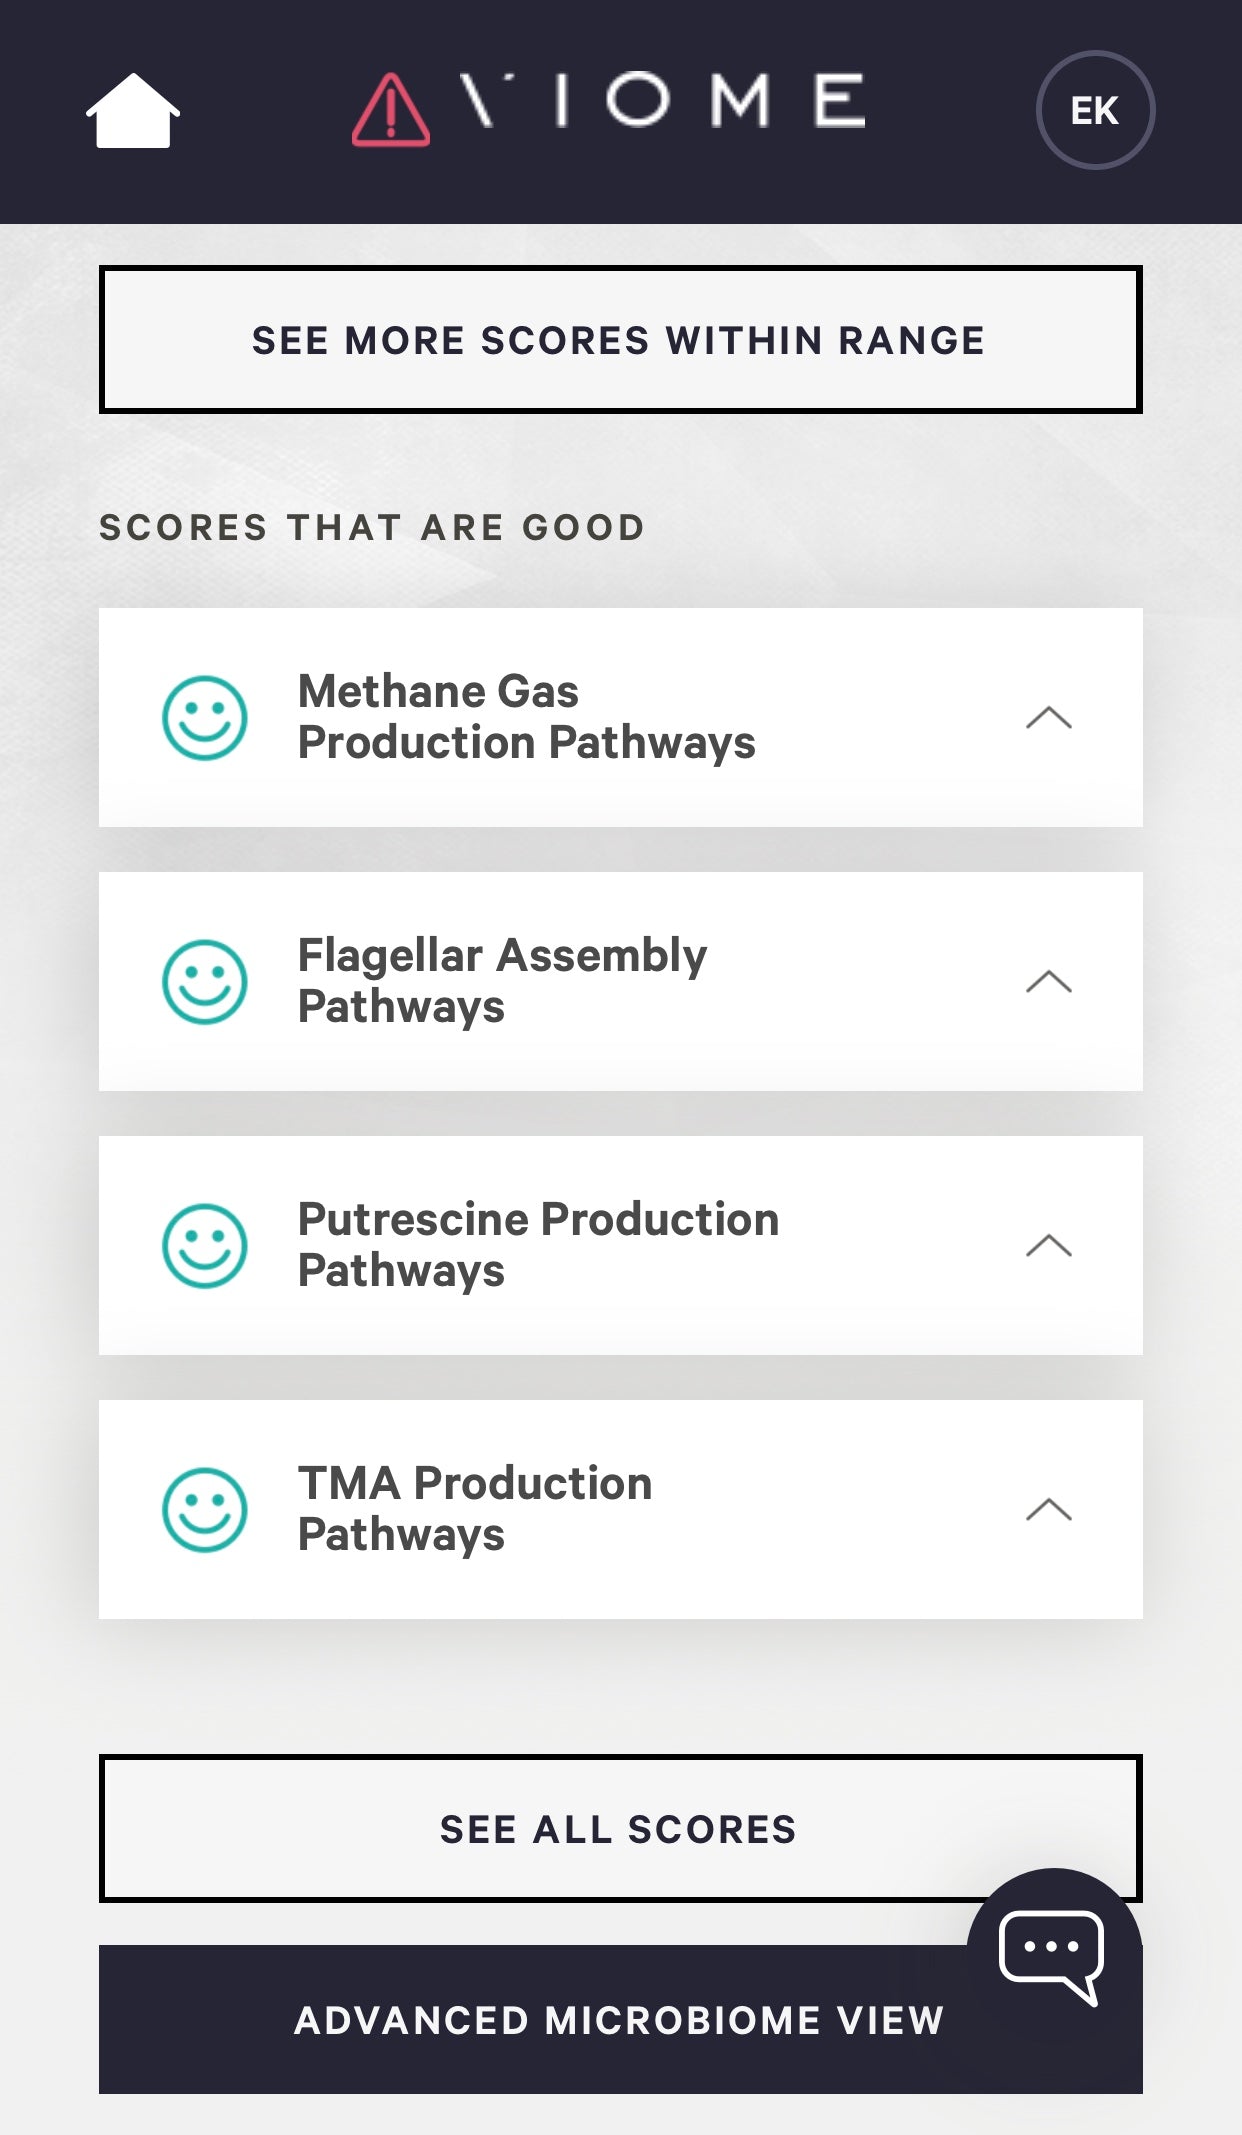Tap the VIOME wordmark in header
The image size is (1242, 2135).
click(x=662, y=100)
